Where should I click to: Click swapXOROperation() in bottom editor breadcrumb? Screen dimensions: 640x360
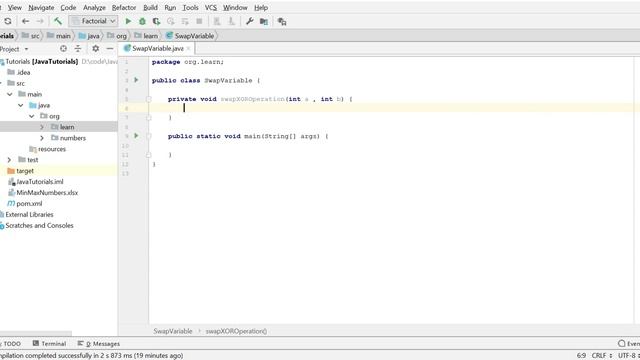click(x=236, y=331)
